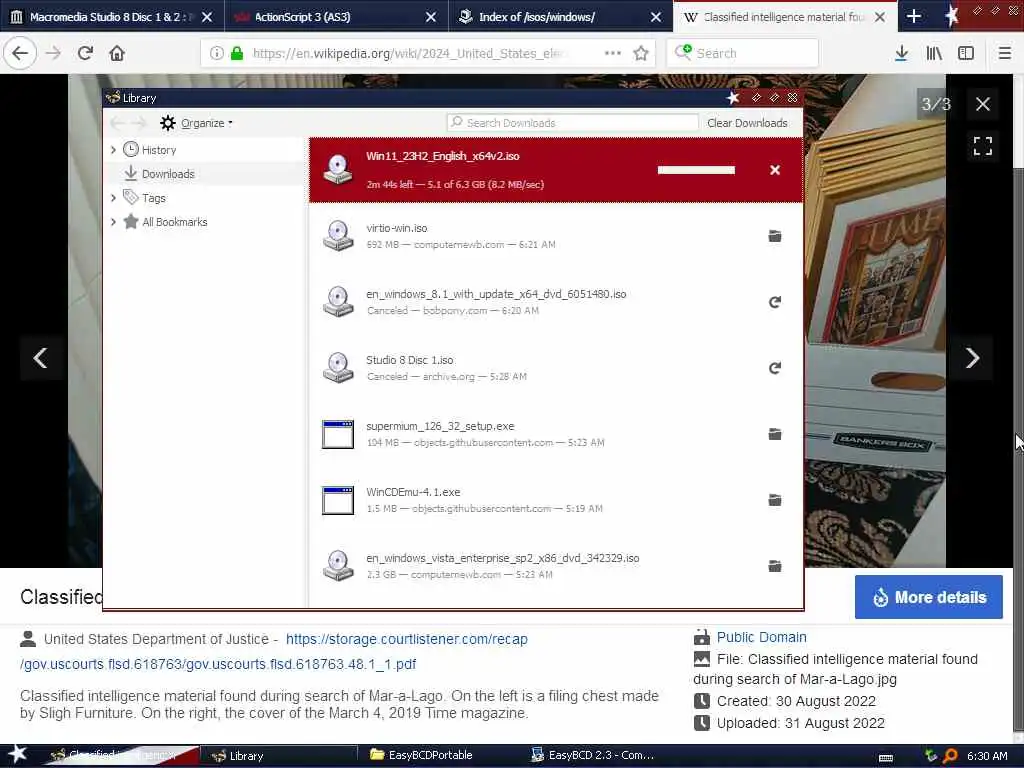This screenshot has height=768, width=1024.
Task: Switch to Library window in taskbar
Action: tap(278, 756)
